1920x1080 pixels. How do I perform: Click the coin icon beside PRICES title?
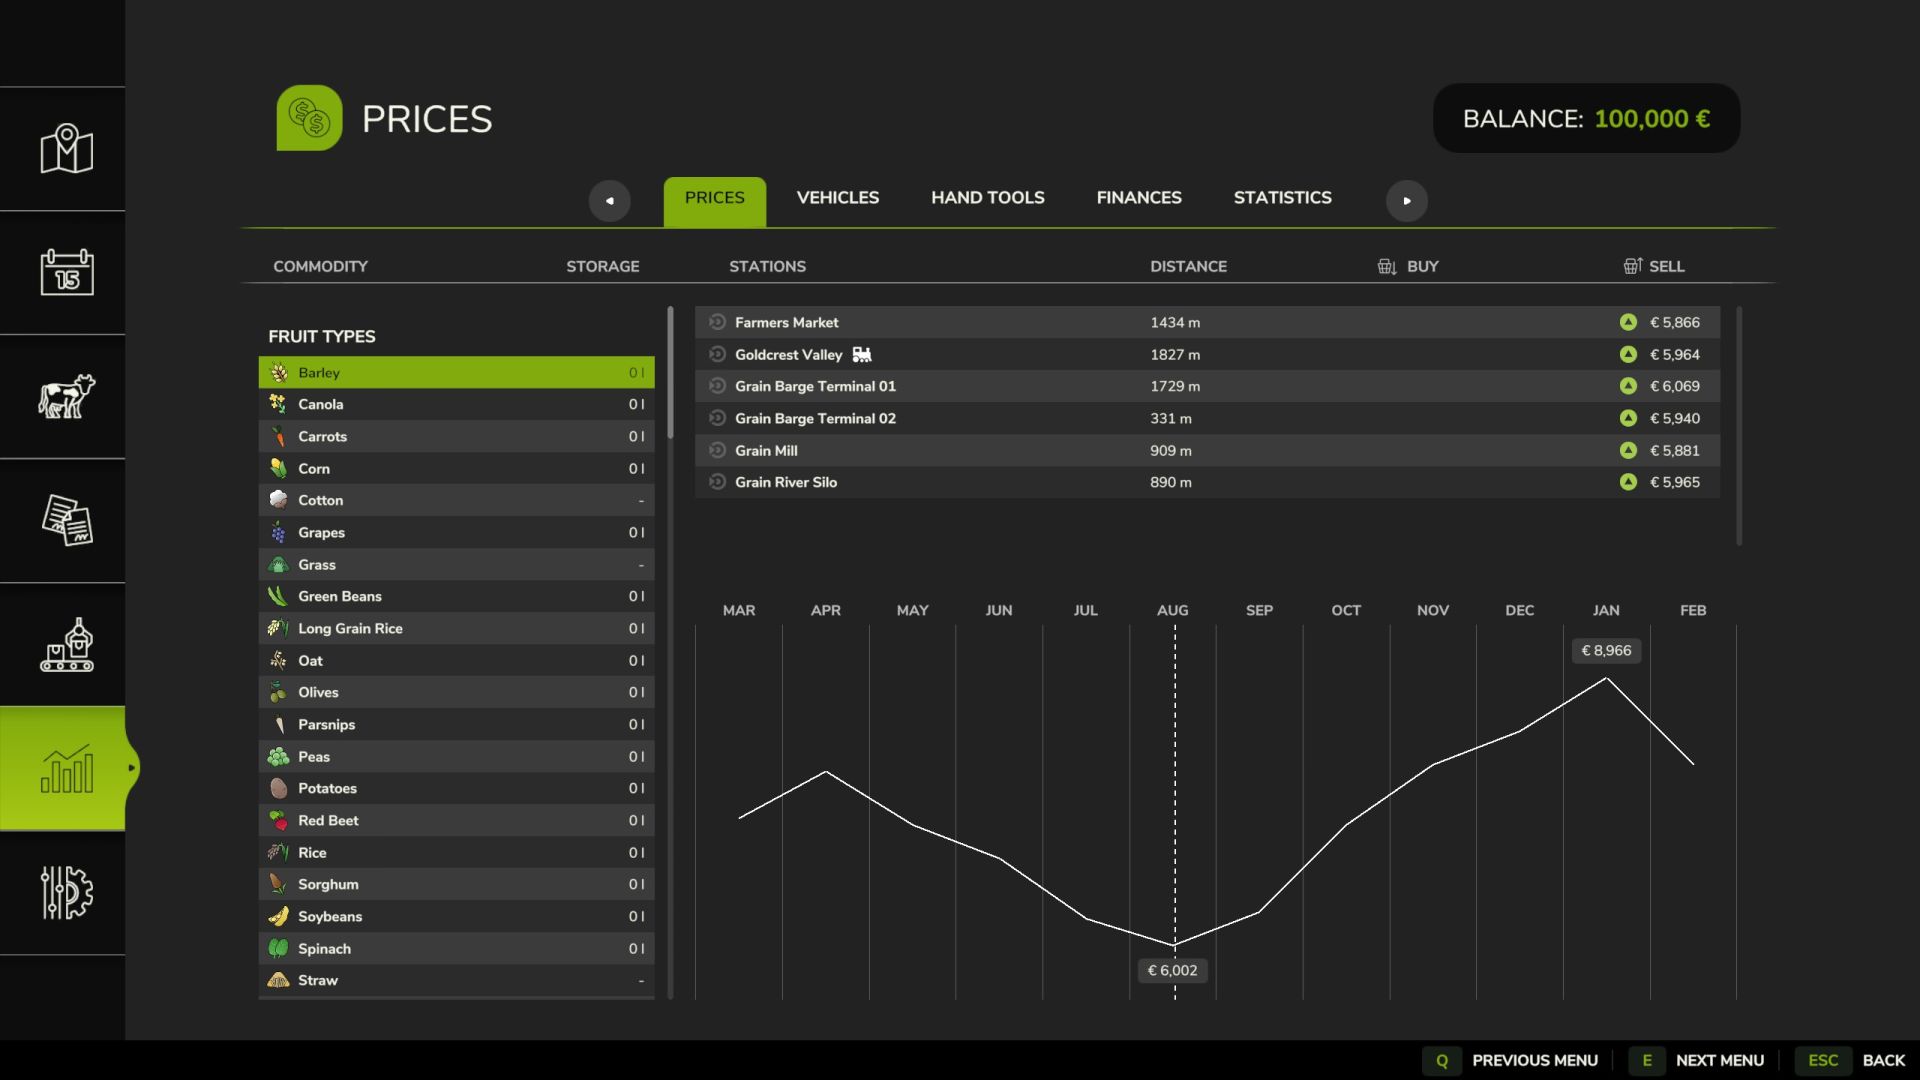tap(309, 119)
